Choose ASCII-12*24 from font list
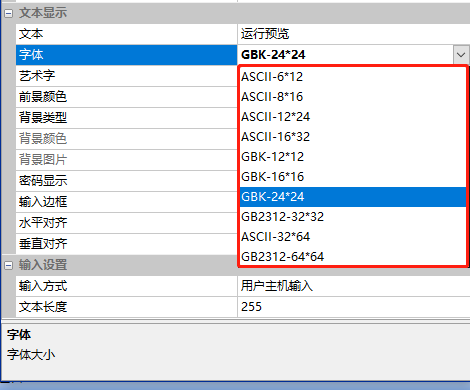The image size is (470, 390). click(353, 117)
